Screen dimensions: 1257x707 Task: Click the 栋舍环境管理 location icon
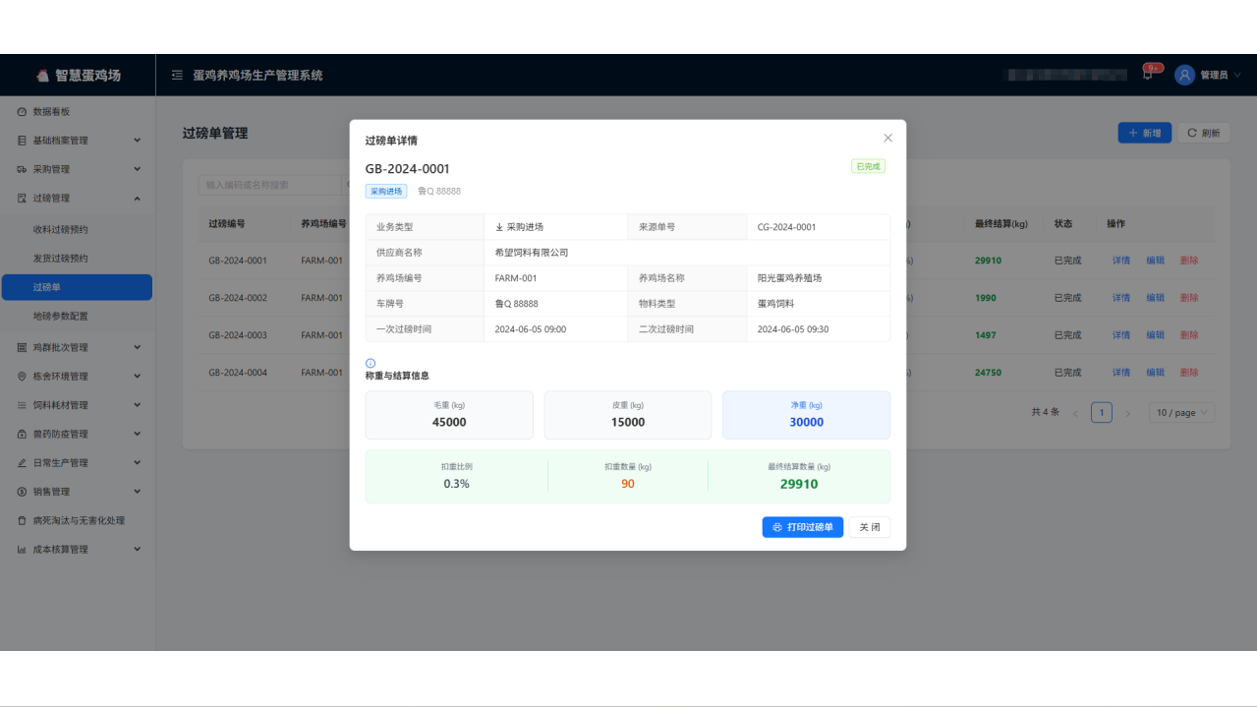pos(22,377)
